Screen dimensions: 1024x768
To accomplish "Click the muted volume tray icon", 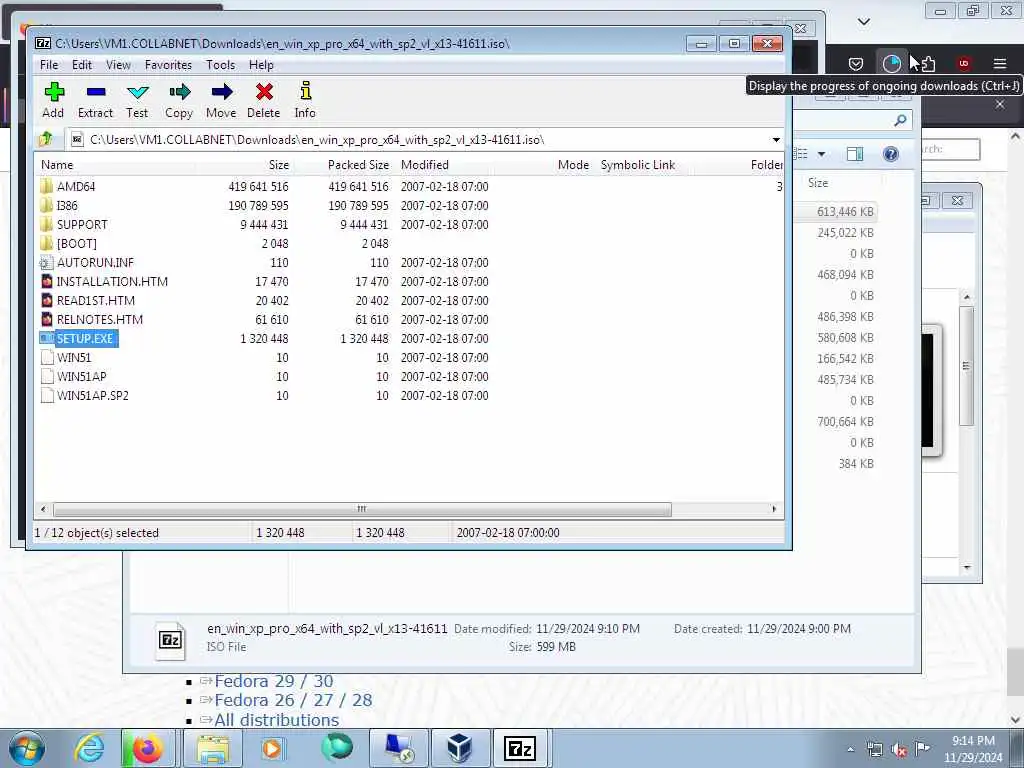I will click(899, 750).
